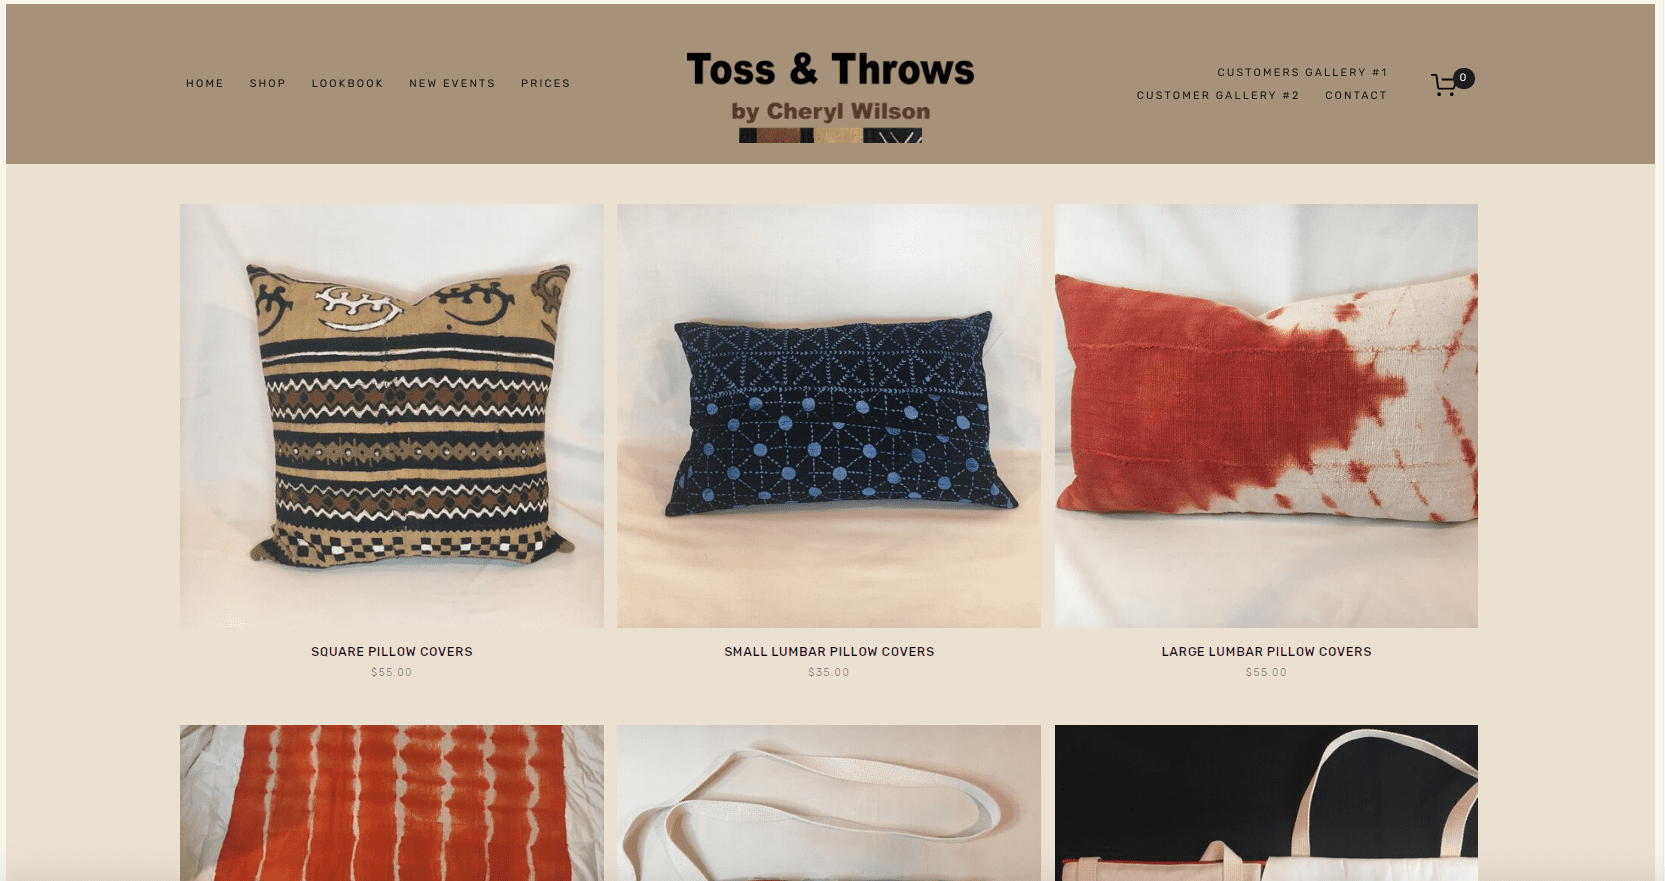This screenshot has height=881, width=1665.
Task: Click the Toss & Throws logo
Action: pyautogui.click(x=830, y=96)
